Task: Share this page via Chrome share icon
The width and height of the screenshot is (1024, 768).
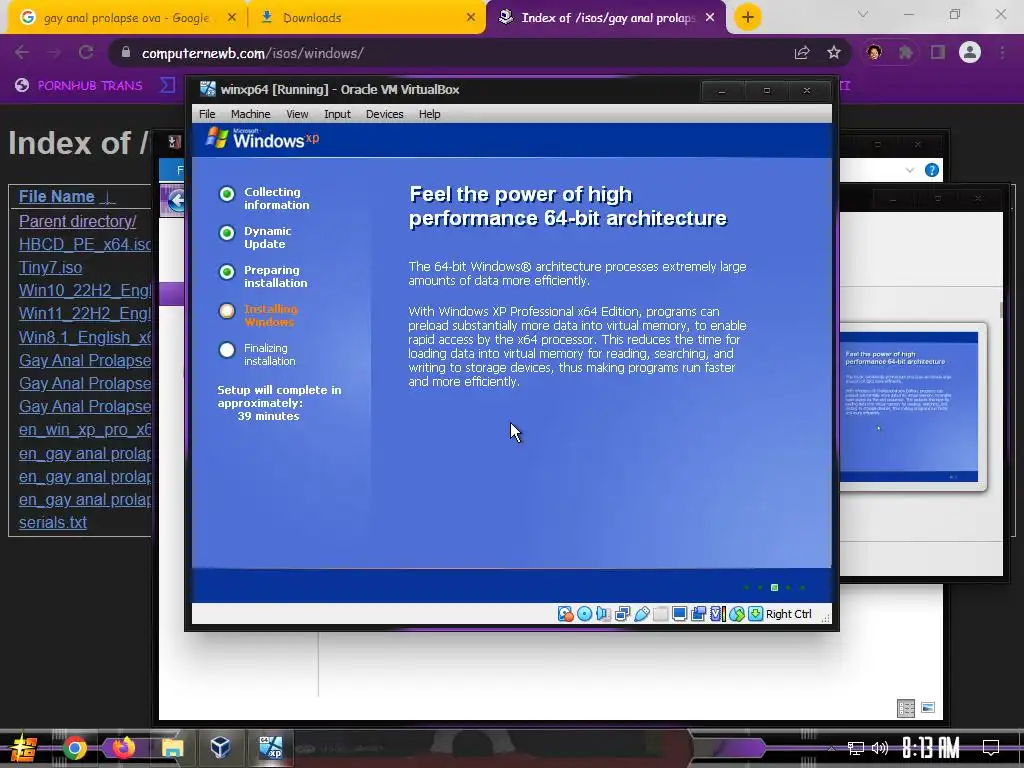Action: point(802,52)
